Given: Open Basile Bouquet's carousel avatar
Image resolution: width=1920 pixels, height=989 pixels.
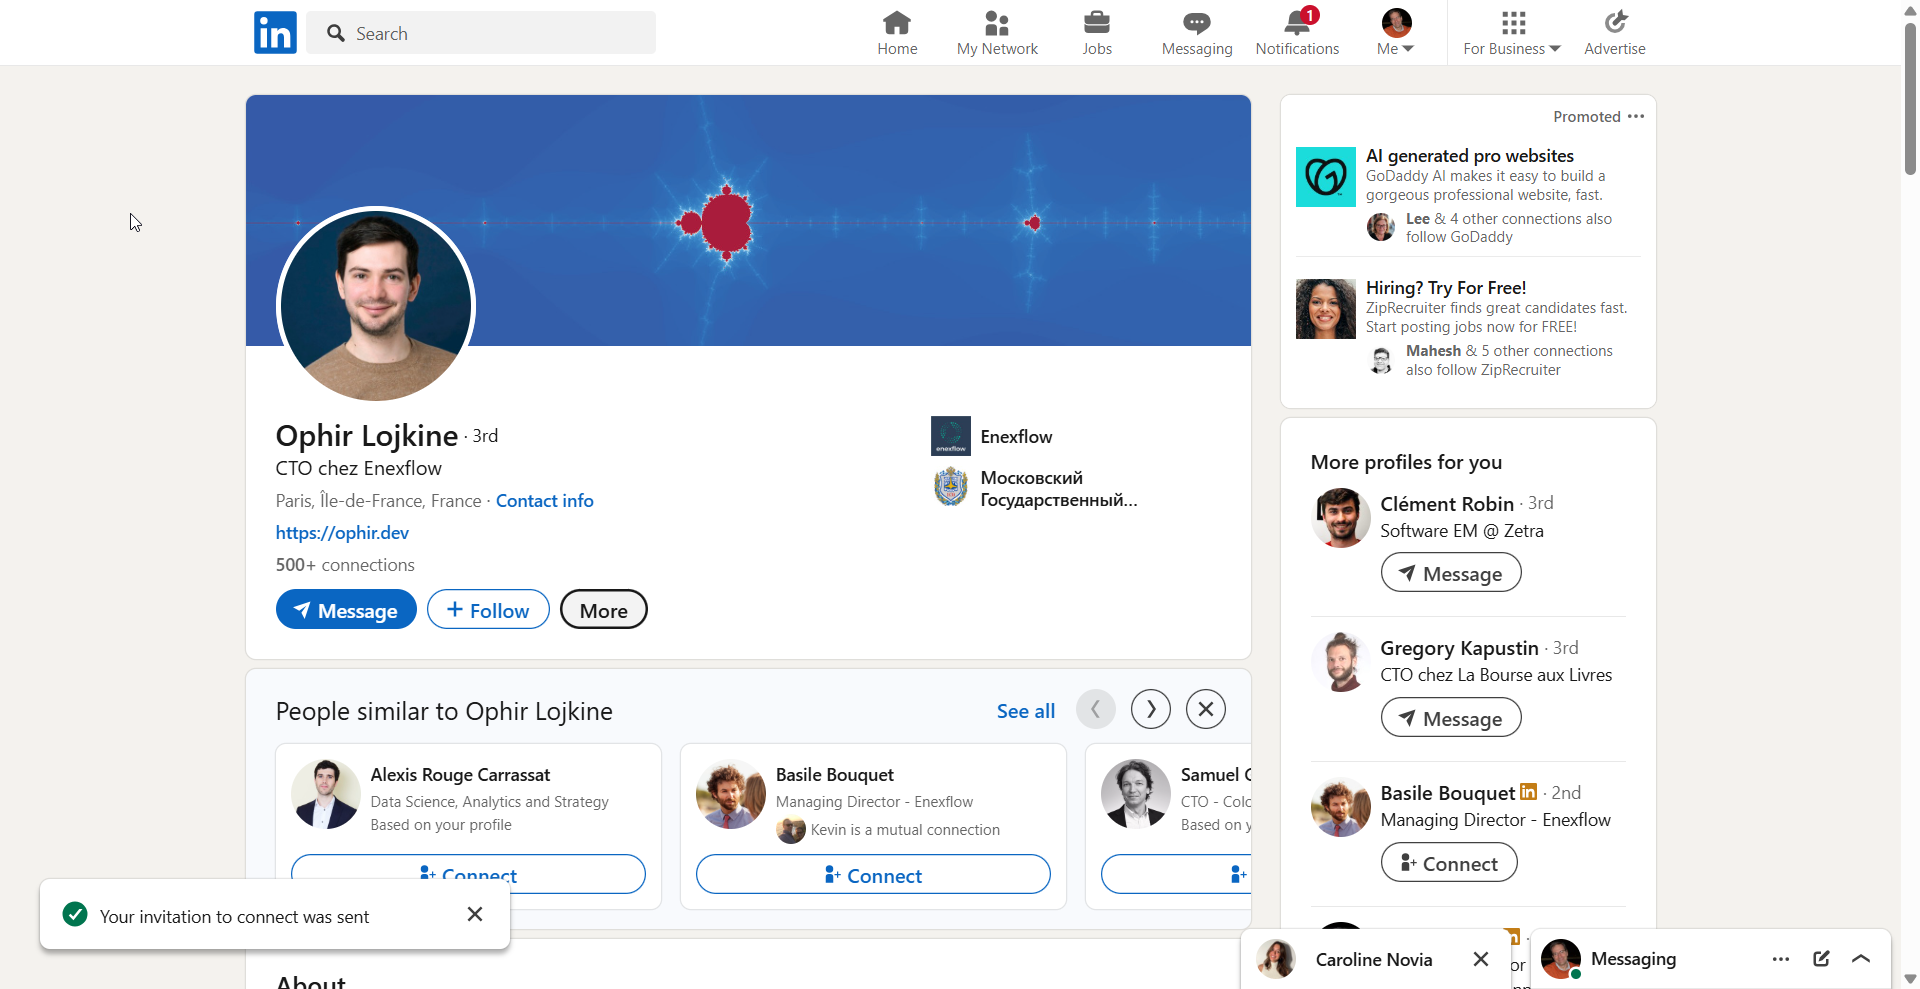Looking at the screenshot, I should point(731,794).
